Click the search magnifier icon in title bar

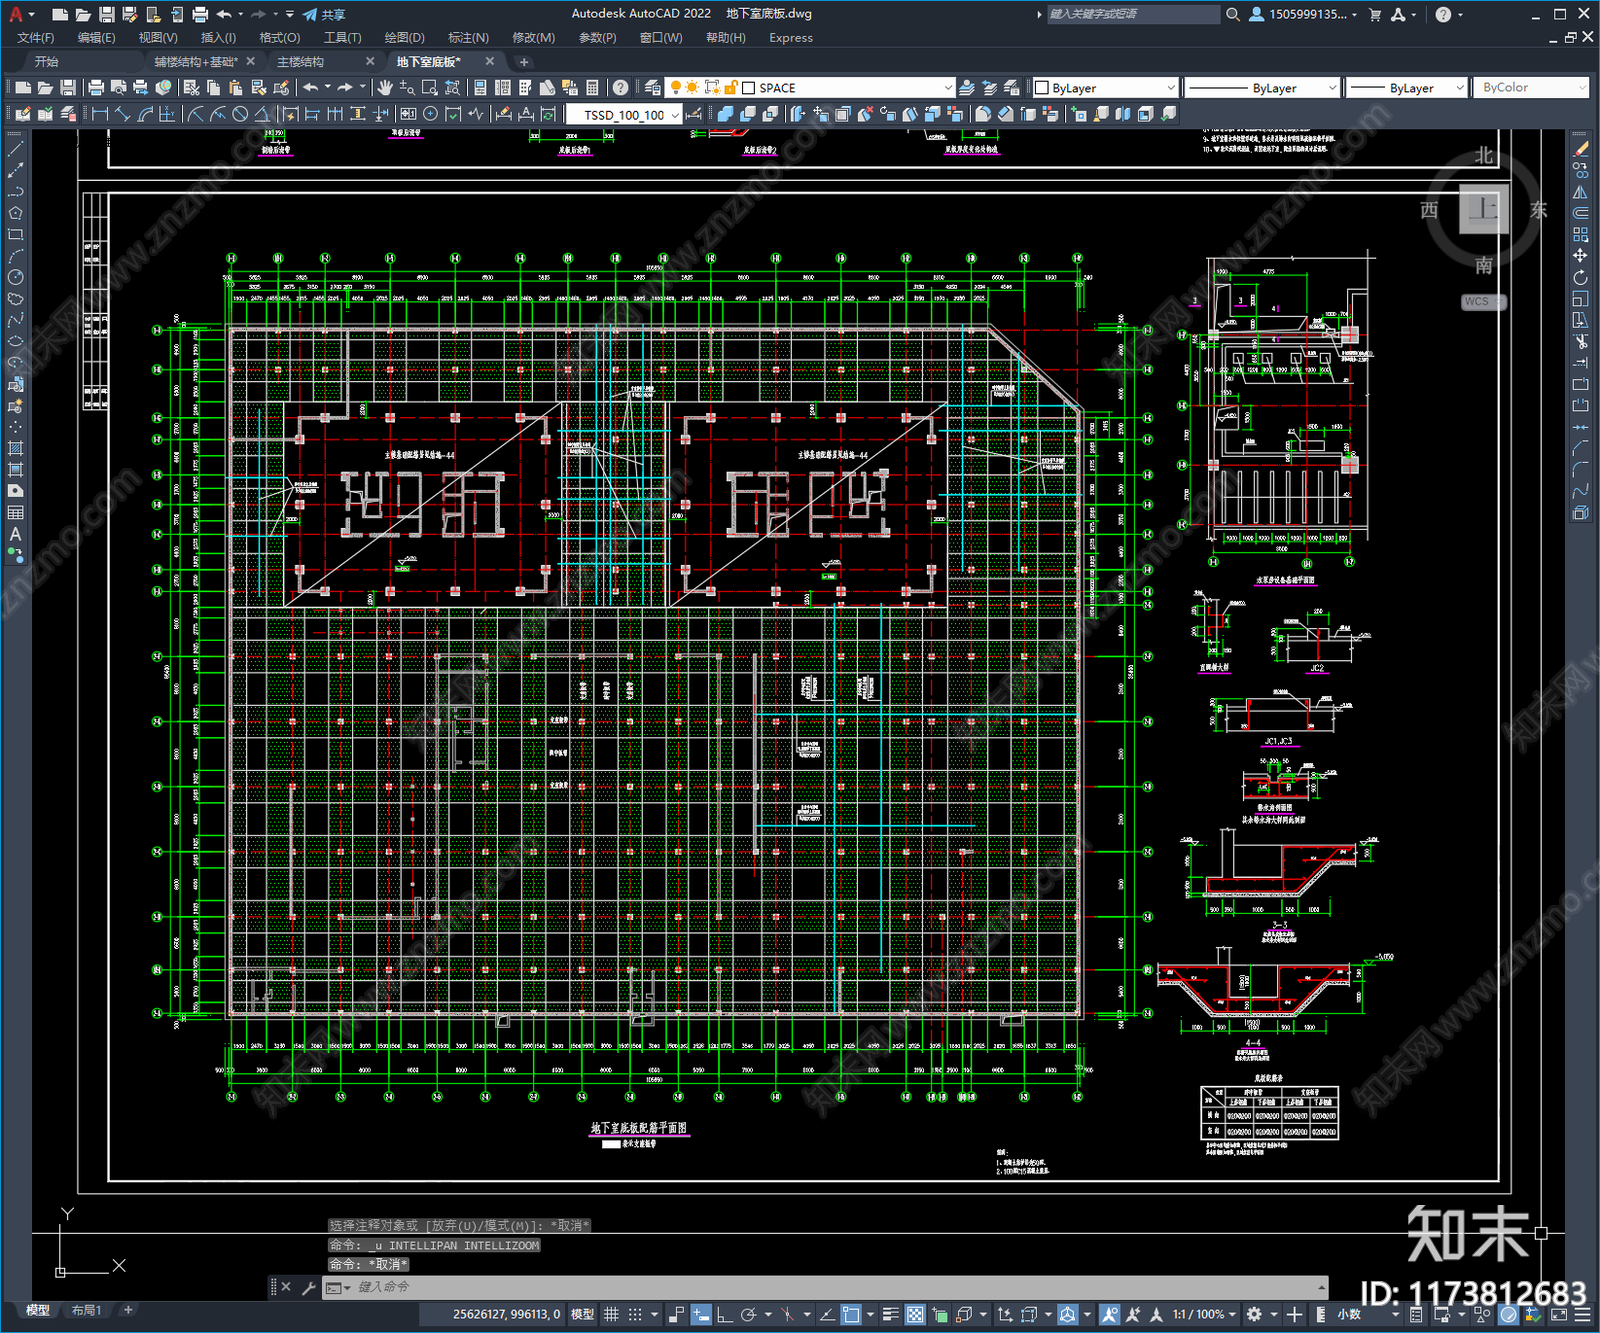[1233, 14]
